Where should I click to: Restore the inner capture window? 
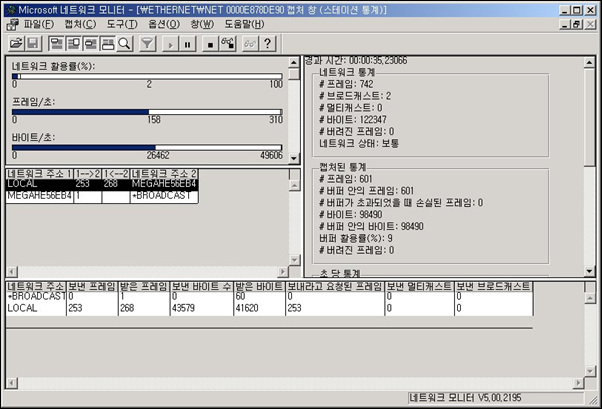(x=577, y=25)
